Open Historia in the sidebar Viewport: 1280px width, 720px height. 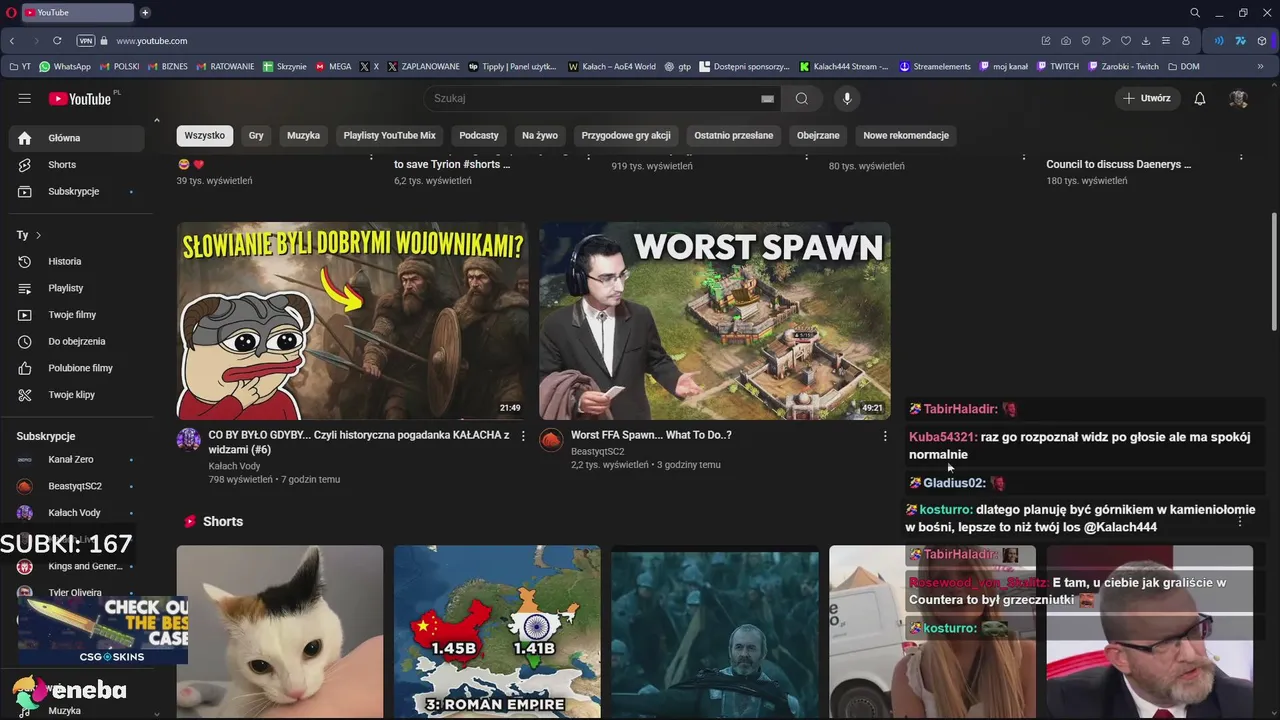coord(76,261)
